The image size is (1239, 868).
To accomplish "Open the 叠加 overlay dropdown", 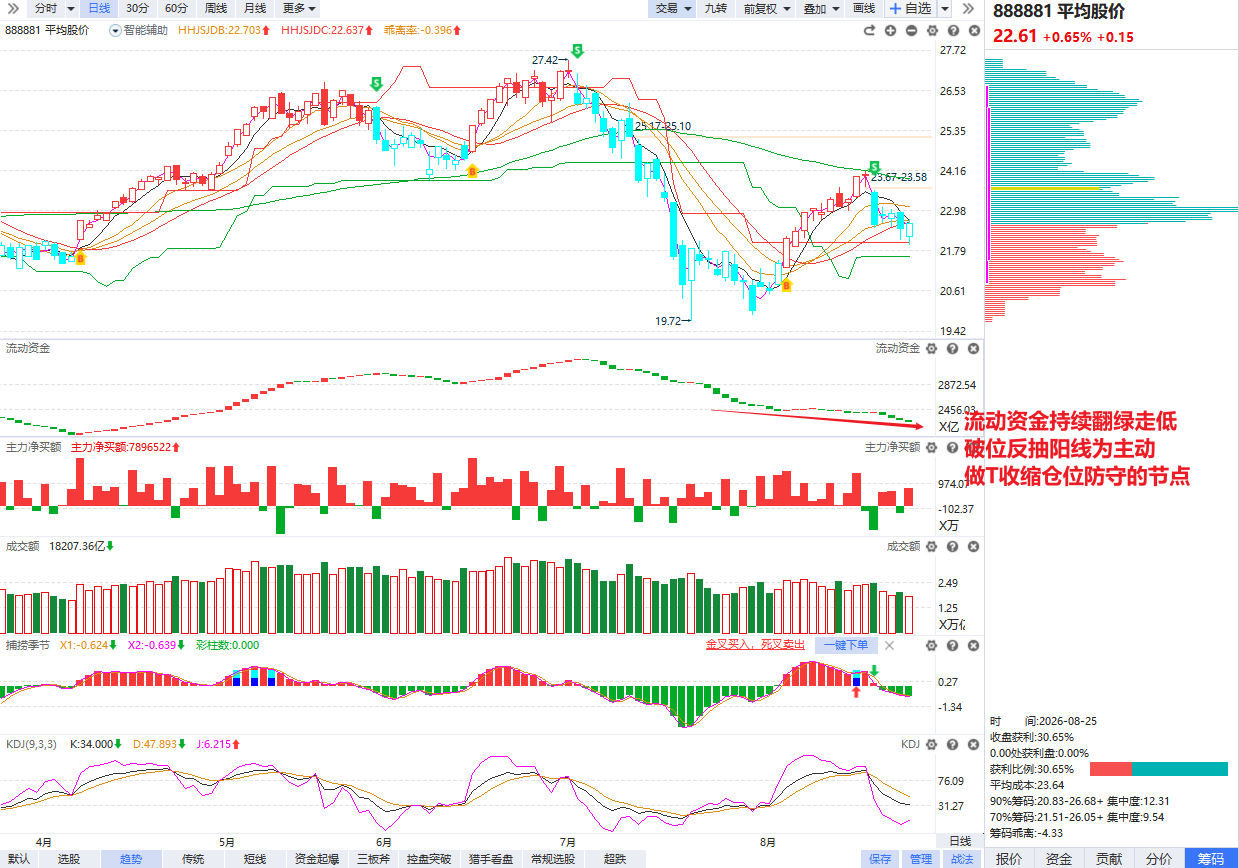I will point(820,8).
